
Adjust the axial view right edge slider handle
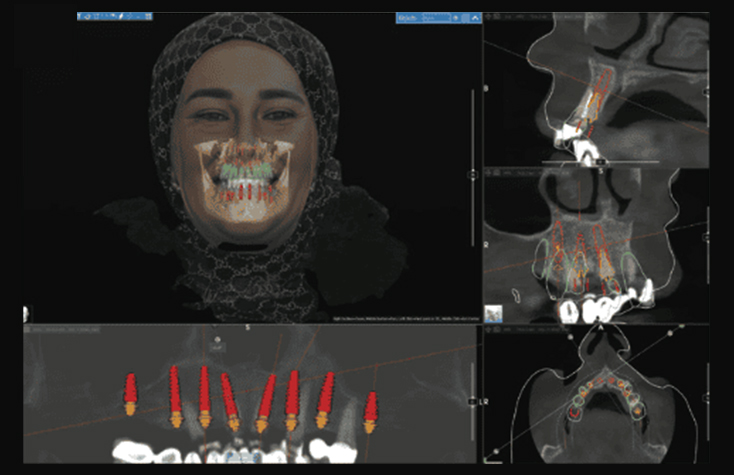click(706, 398)
